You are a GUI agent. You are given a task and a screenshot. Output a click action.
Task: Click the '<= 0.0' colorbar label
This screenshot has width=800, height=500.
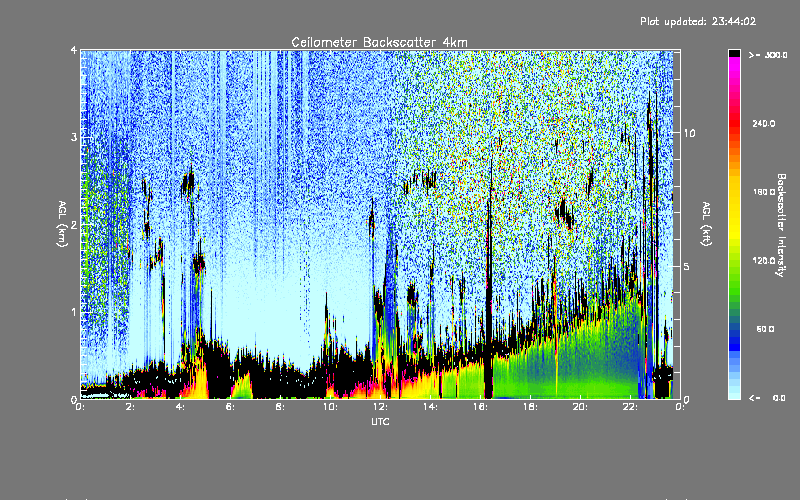(x=767, y=398)
